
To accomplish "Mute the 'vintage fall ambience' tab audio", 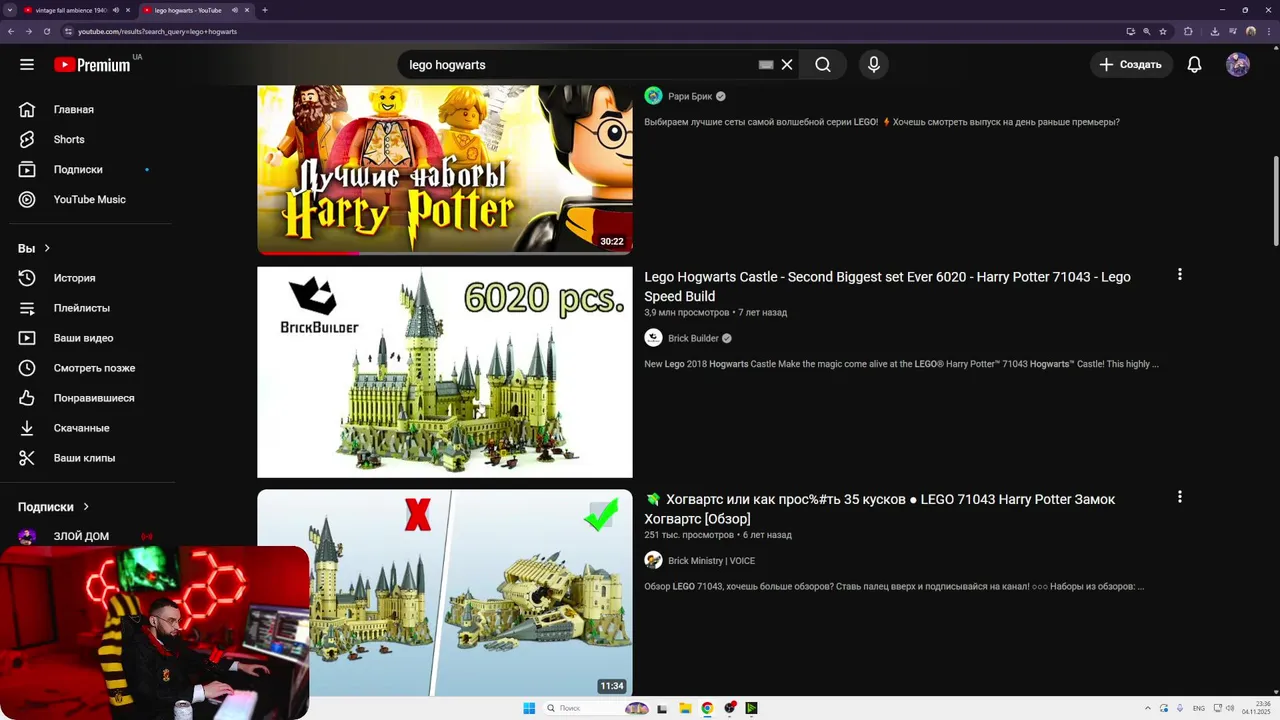I will tap(116, 10).
